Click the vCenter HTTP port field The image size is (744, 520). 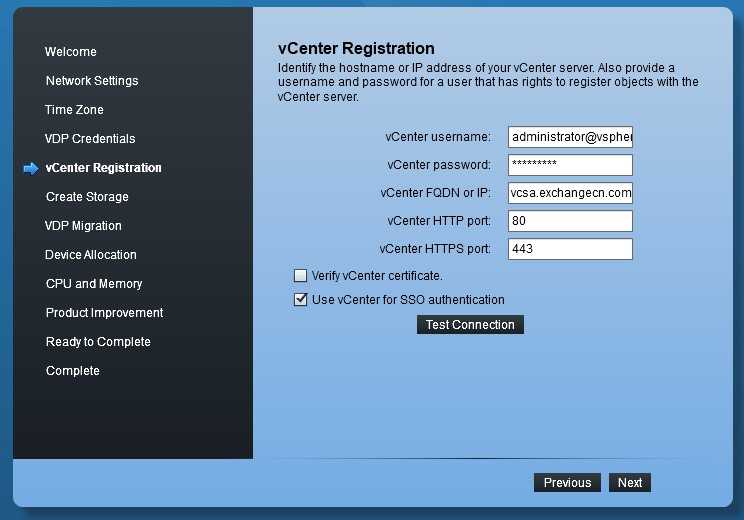(570, 221)
